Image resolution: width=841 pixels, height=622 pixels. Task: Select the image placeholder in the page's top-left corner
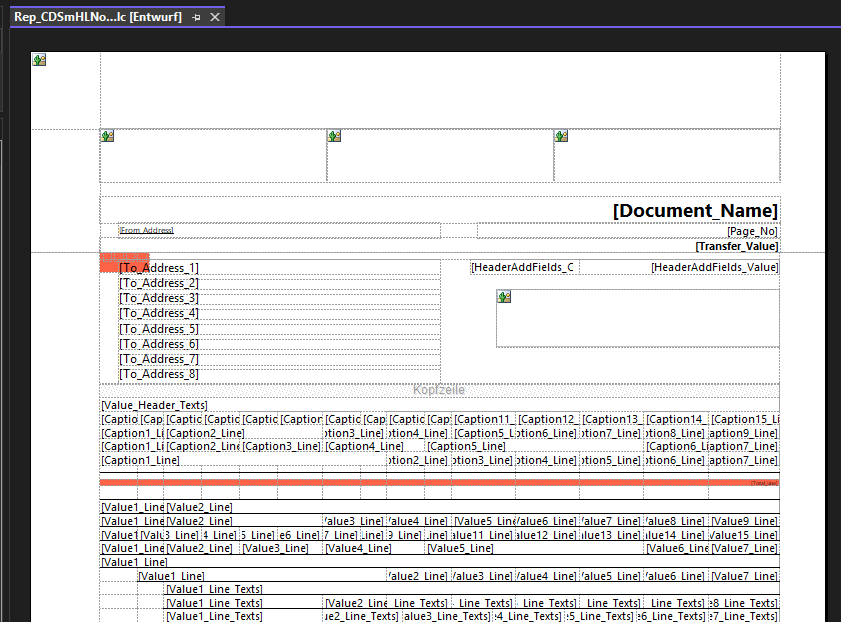39,60
